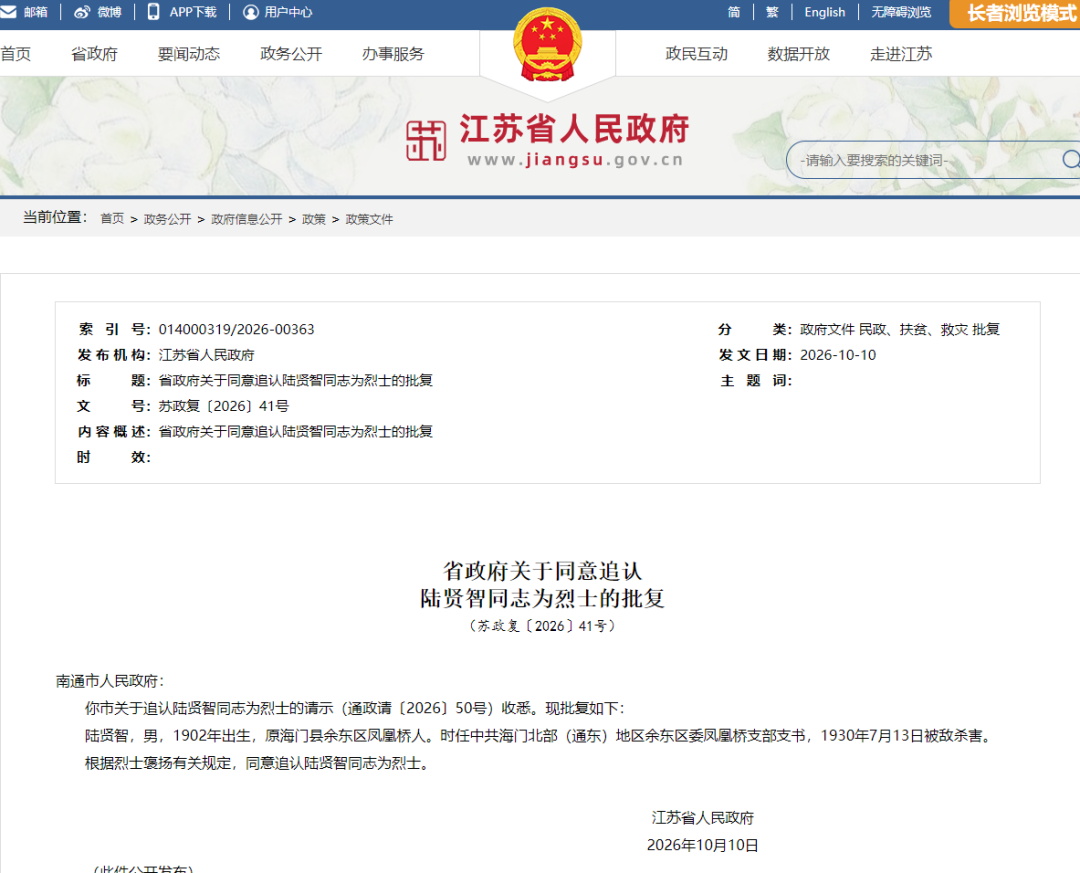This screenshot has height=873, width=1080.
Task: Switch to traditional Chinese 繁
Action: pos(772,12)
